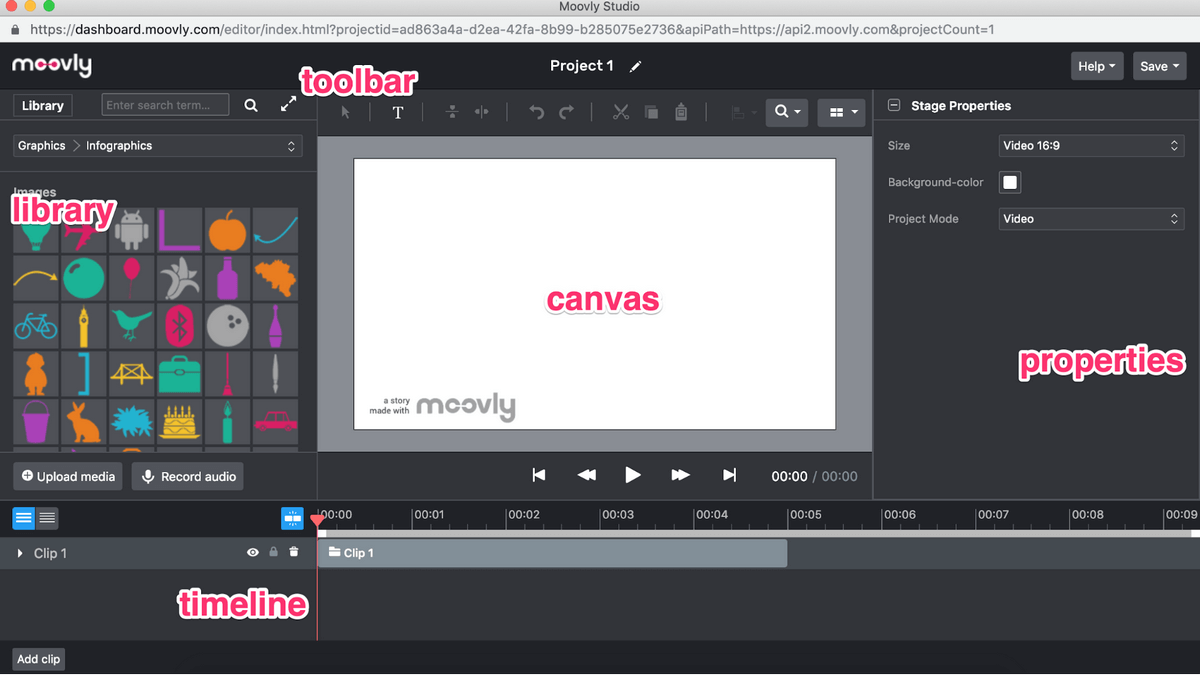The width and height of the screenshot is (1200, 675).
Task: Click the Record audio button
Action: [x=188, y=476]
